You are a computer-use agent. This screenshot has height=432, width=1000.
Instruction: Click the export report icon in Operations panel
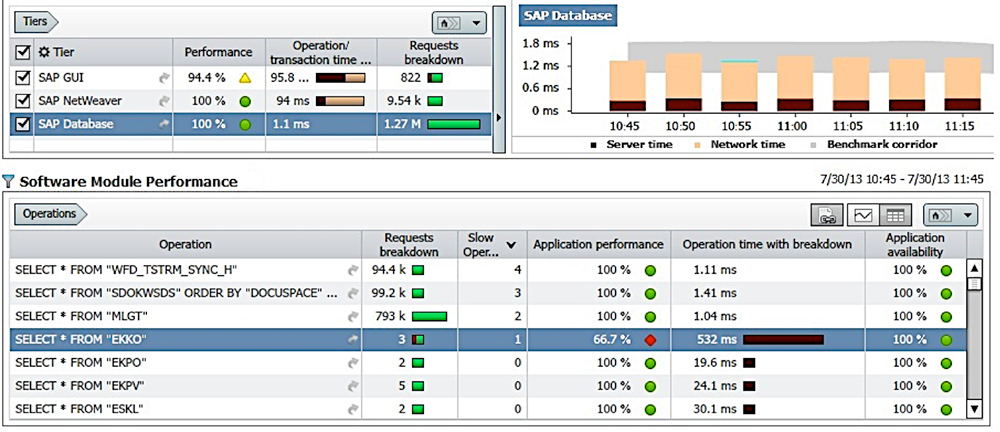(x=827, y=215)
